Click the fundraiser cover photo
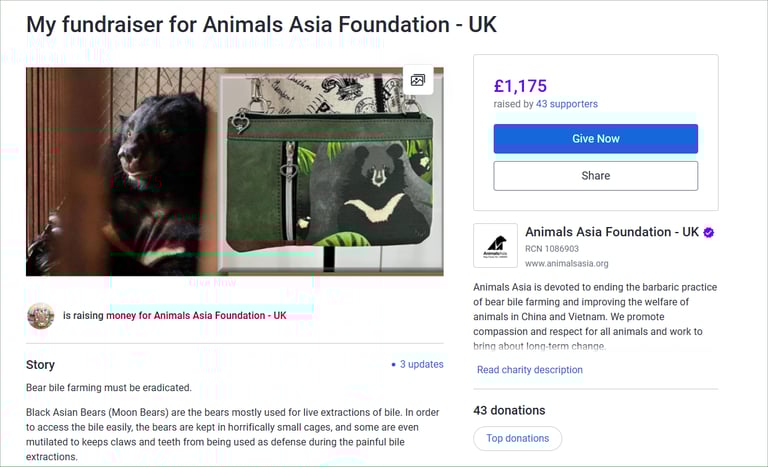The image size is (768, 467). (x=234, y=171)
